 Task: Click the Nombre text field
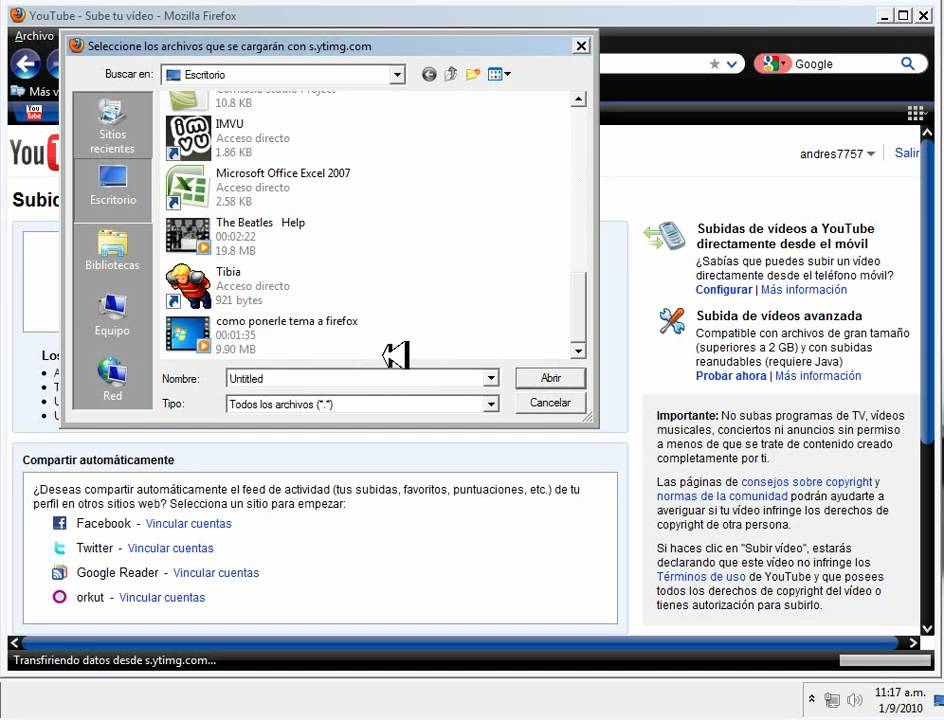pos(355,378)
